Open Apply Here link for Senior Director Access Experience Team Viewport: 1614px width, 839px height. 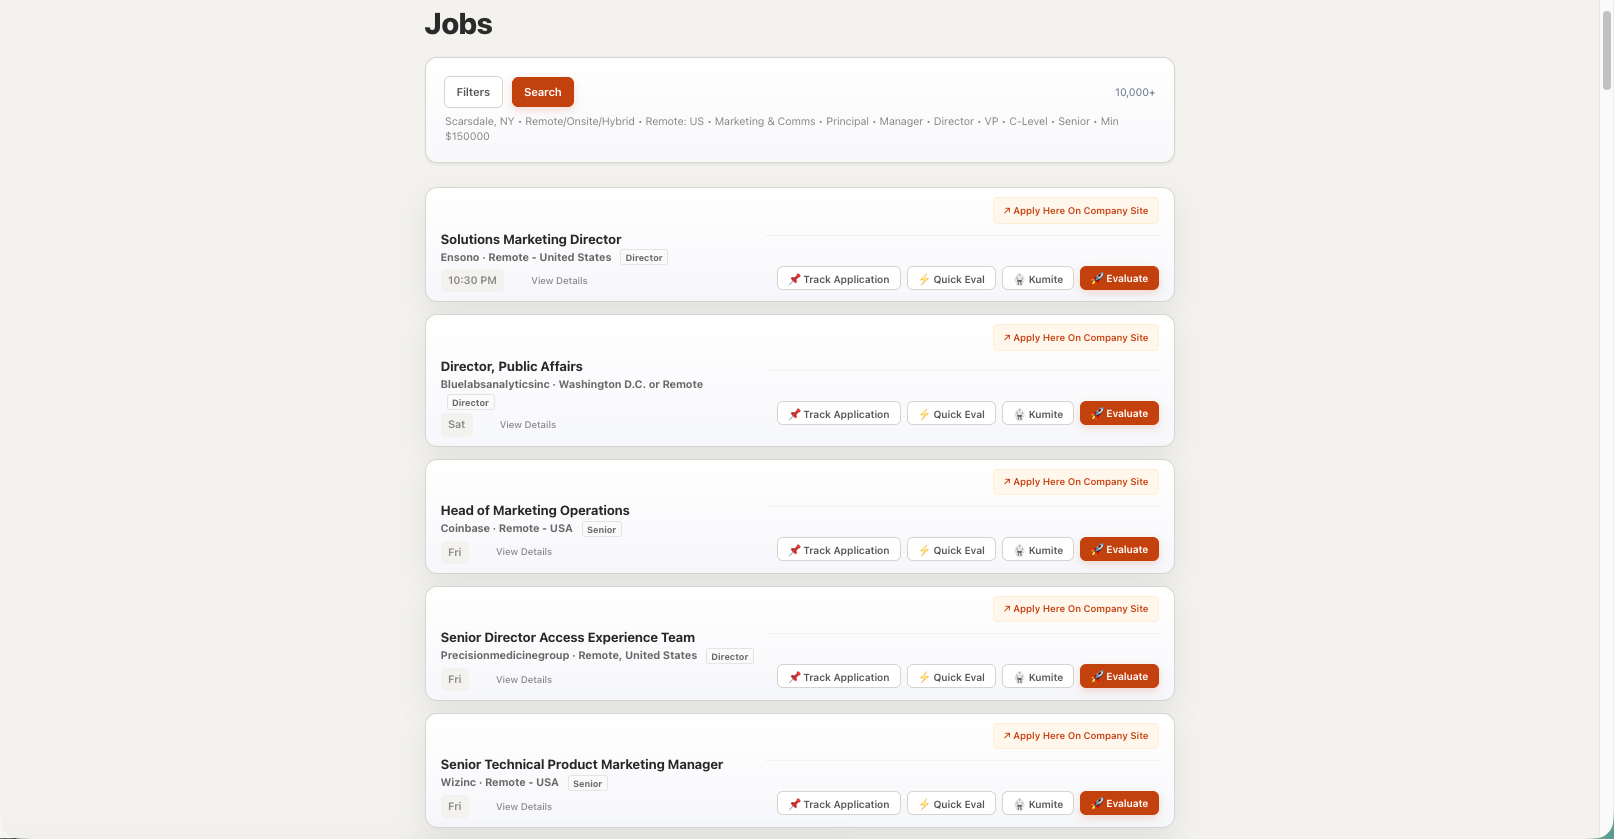[1075, 608]
